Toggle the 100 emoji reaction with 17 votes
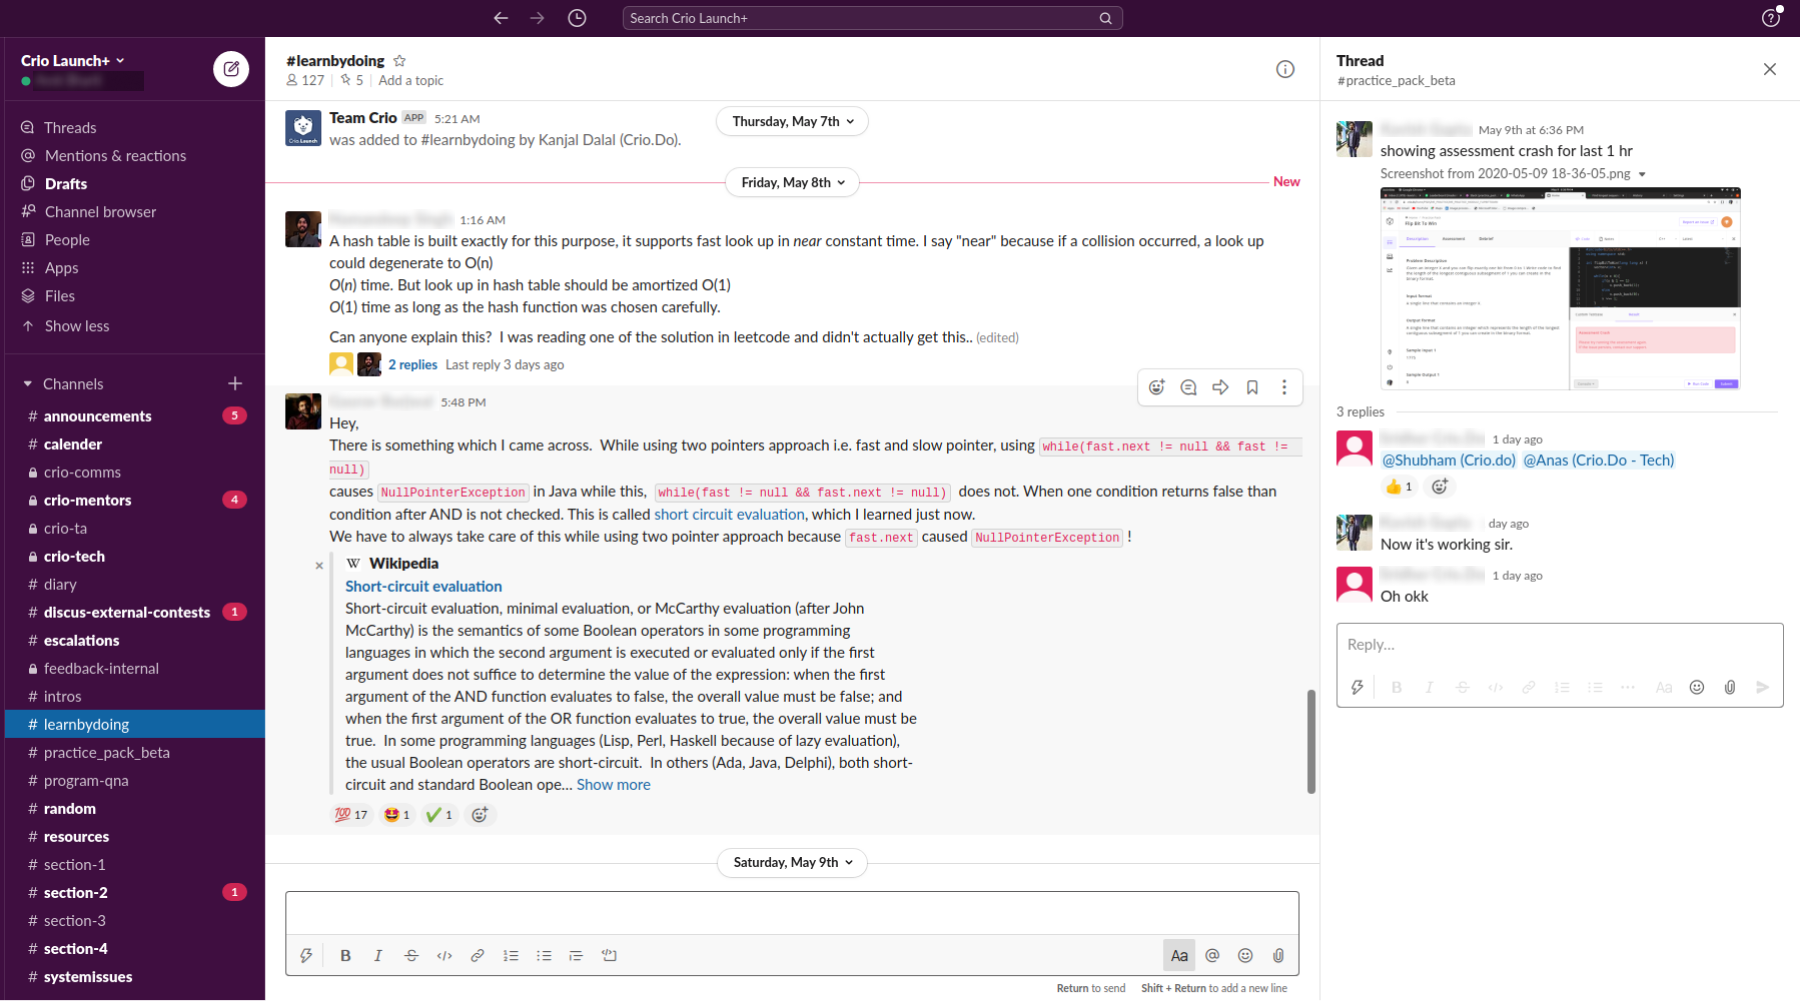The height and width of the screenshot is (1001, 1800). point(351,815)
